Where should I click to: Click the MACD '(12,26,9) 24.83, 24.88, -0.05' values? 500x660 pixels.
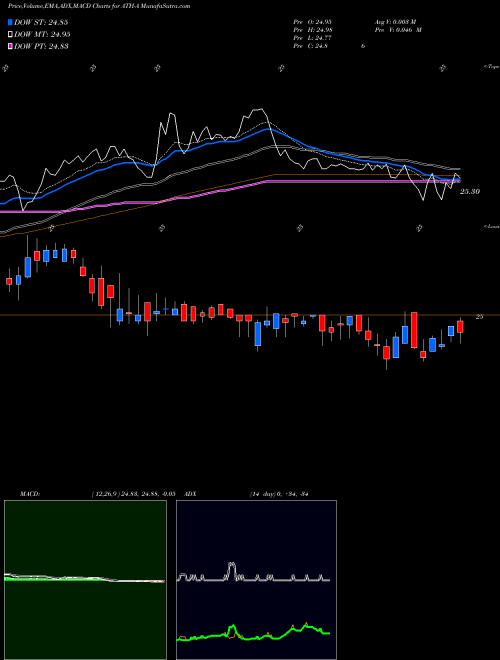[x=133, y=494]
